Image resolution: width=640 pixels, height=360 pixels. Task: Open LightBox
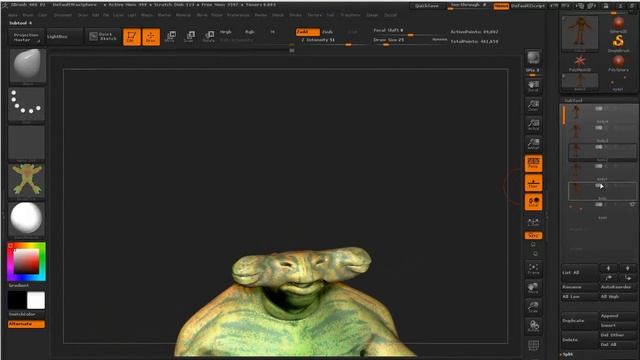[64, 36]
